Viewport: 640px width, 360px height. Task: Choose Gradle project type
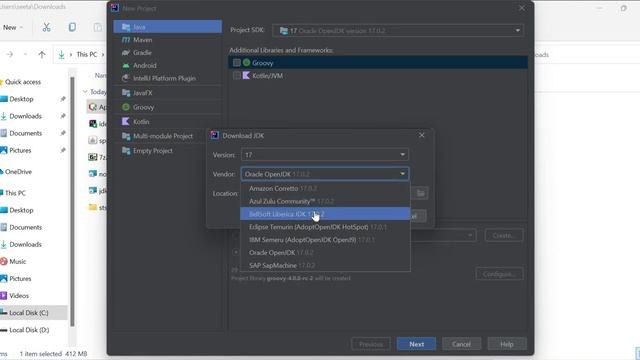[x=168, y=53]
